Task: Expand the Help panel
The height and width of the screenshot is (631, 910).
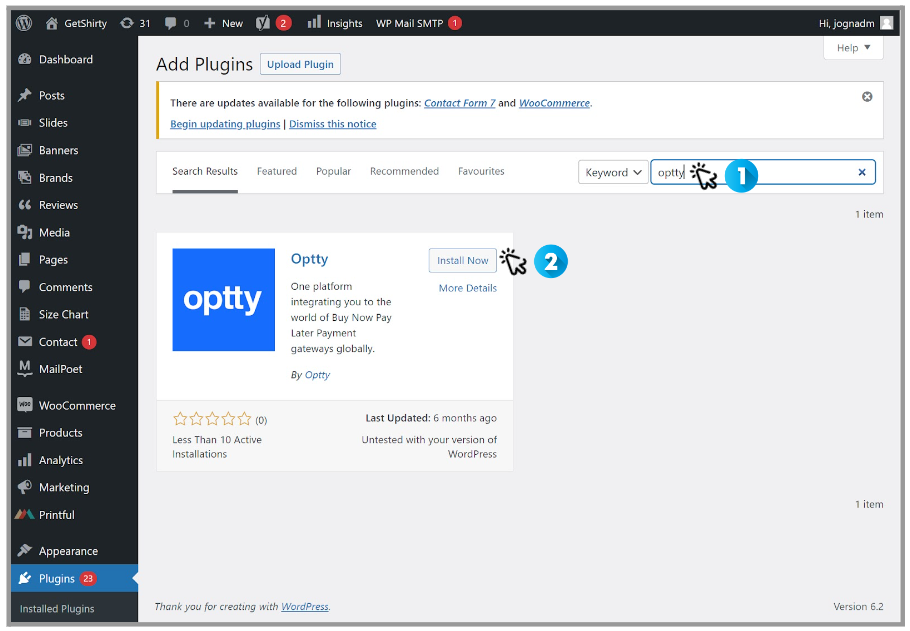Action: coord(853,48)
